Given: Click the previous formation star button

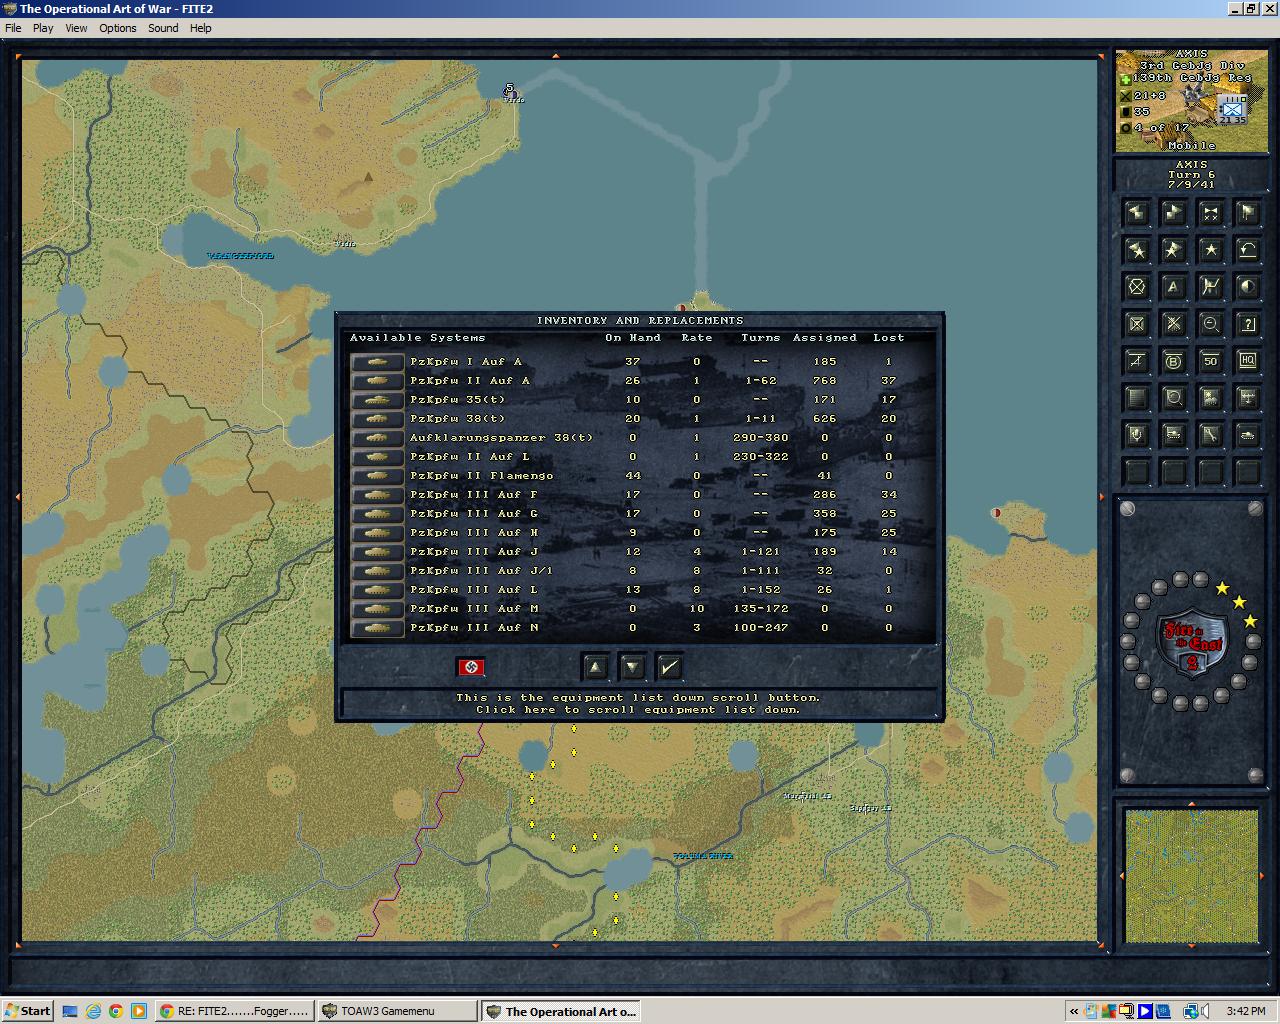Looking at the screenshot, I should 1136,249.
